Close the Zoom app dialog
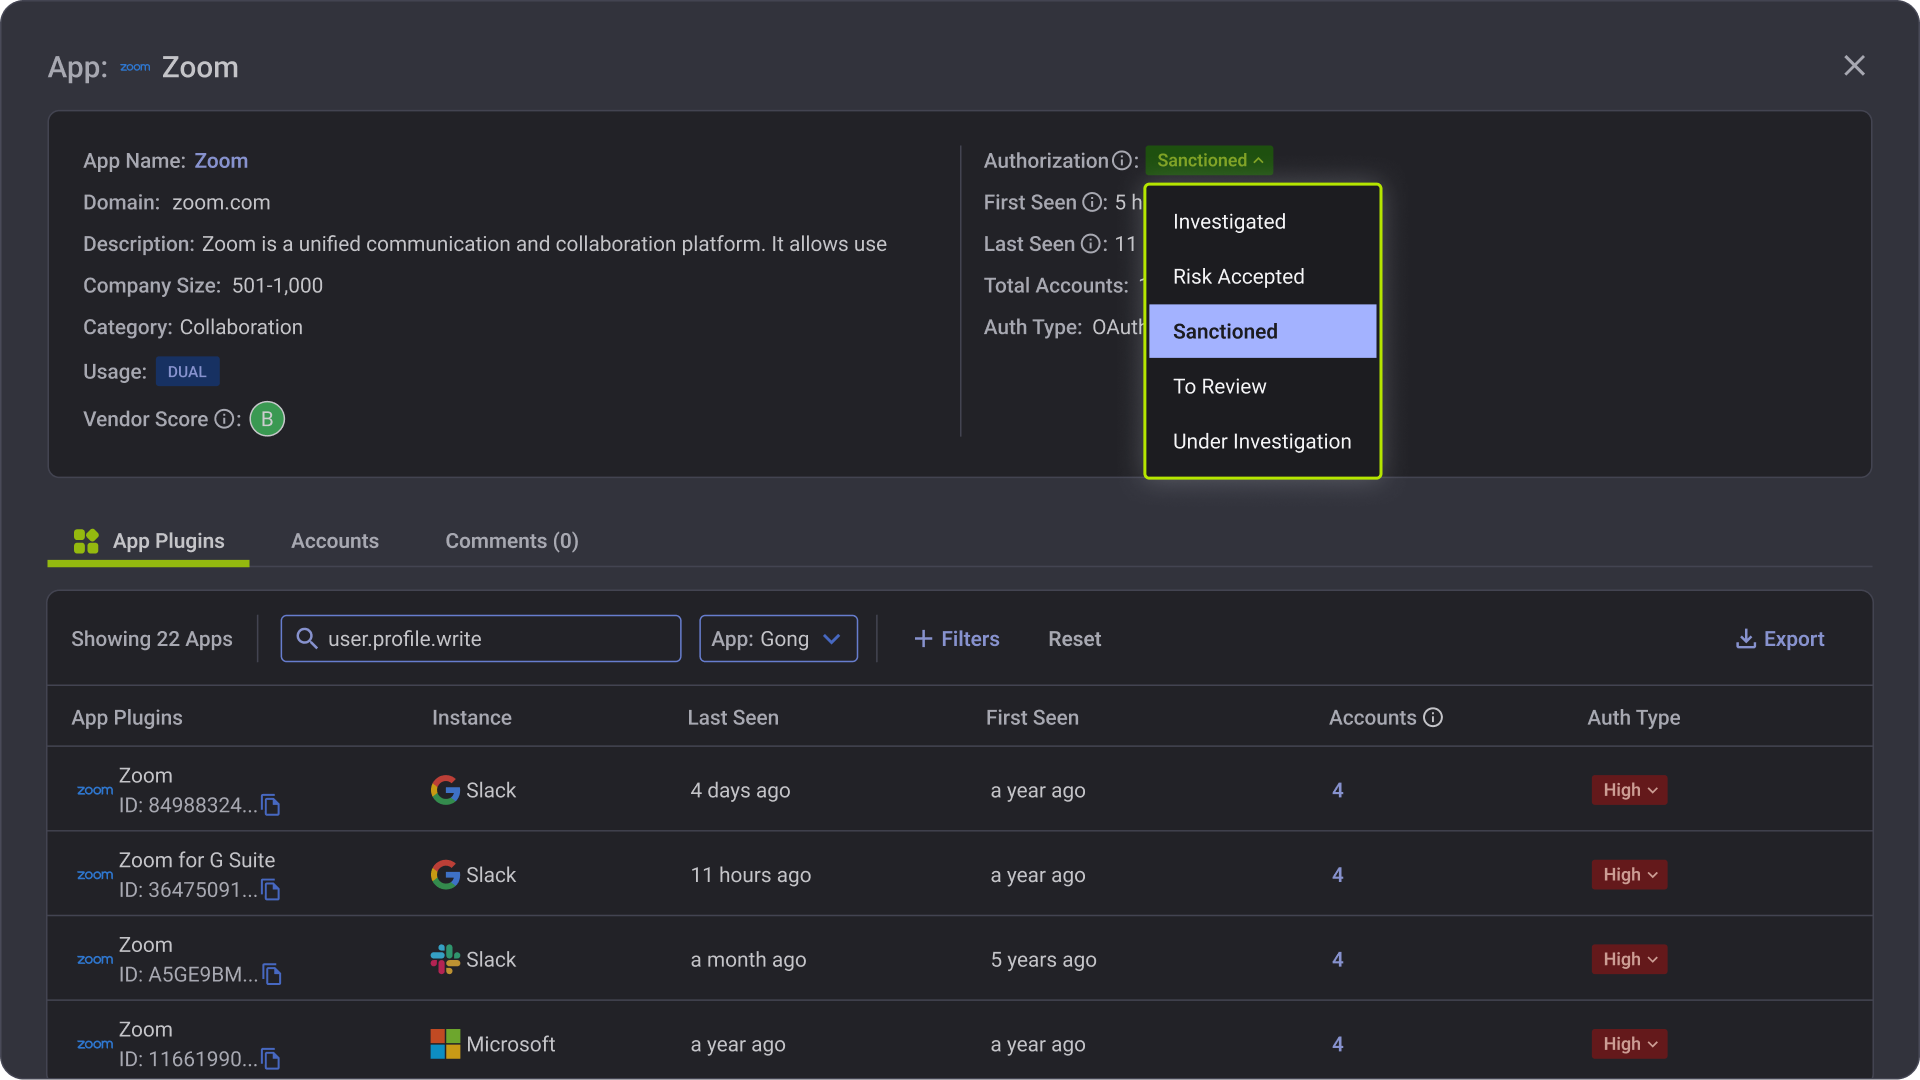 [x=1854, y=66]
